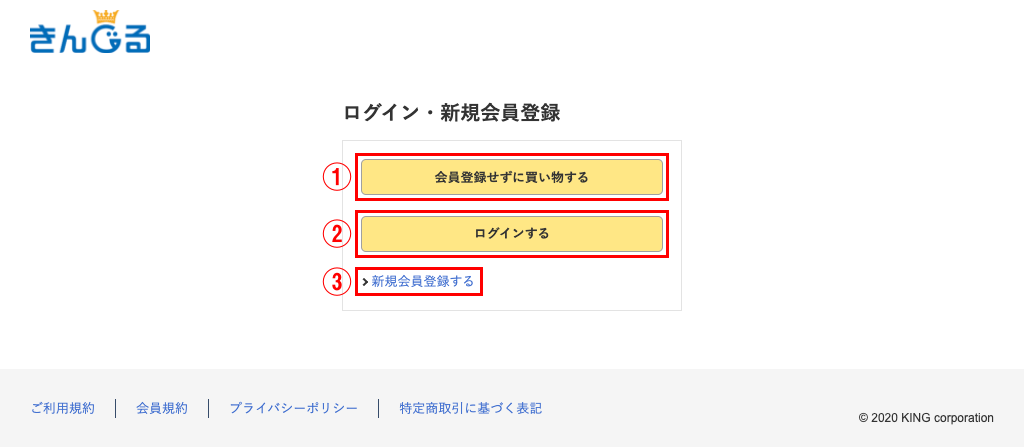Click the divider between 会員規約 and プライバシーポリシー
This screenshot has height=447, width=1024.
[x=208, y=408]
